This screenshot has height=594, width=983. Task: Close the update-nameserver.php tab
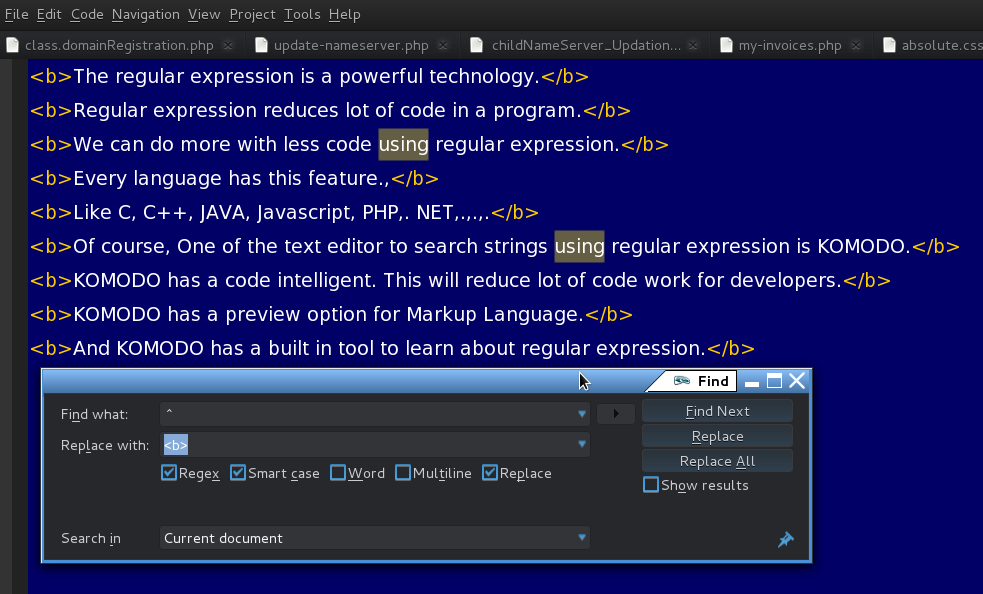point(443,45)
